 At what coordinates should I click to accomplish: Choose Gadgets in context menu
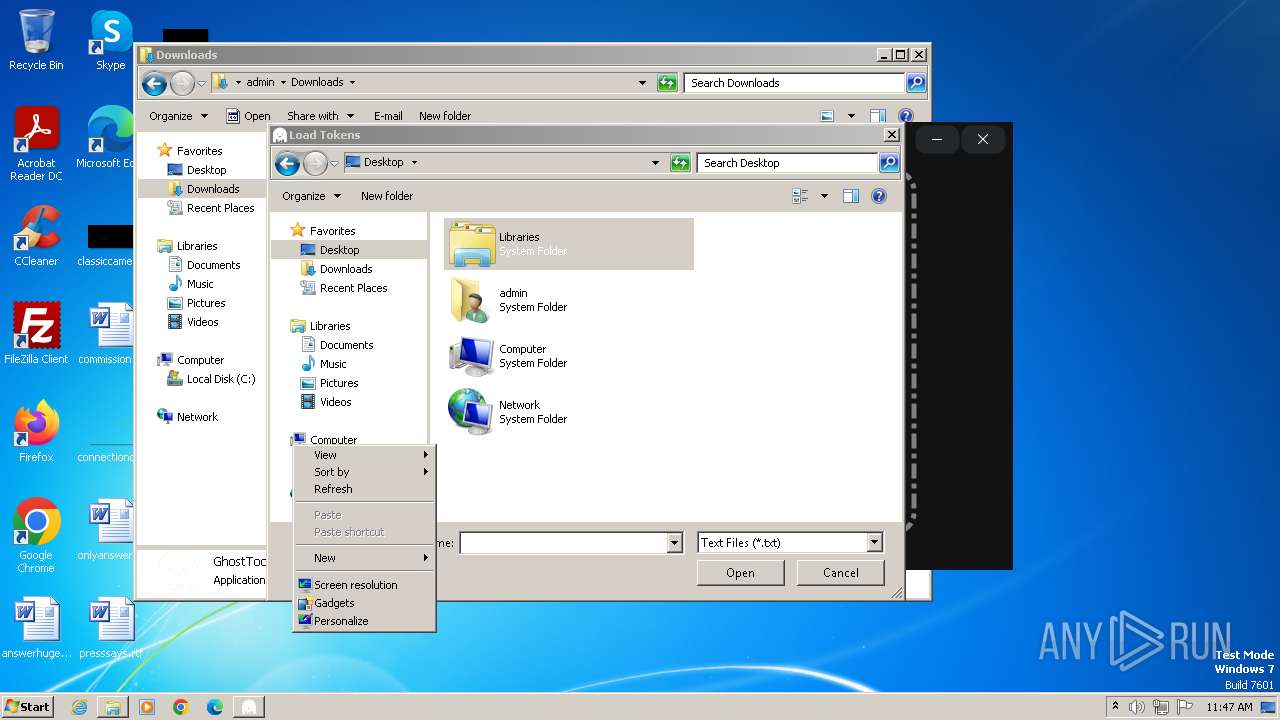pyautogui.click(x=364, y=603)
